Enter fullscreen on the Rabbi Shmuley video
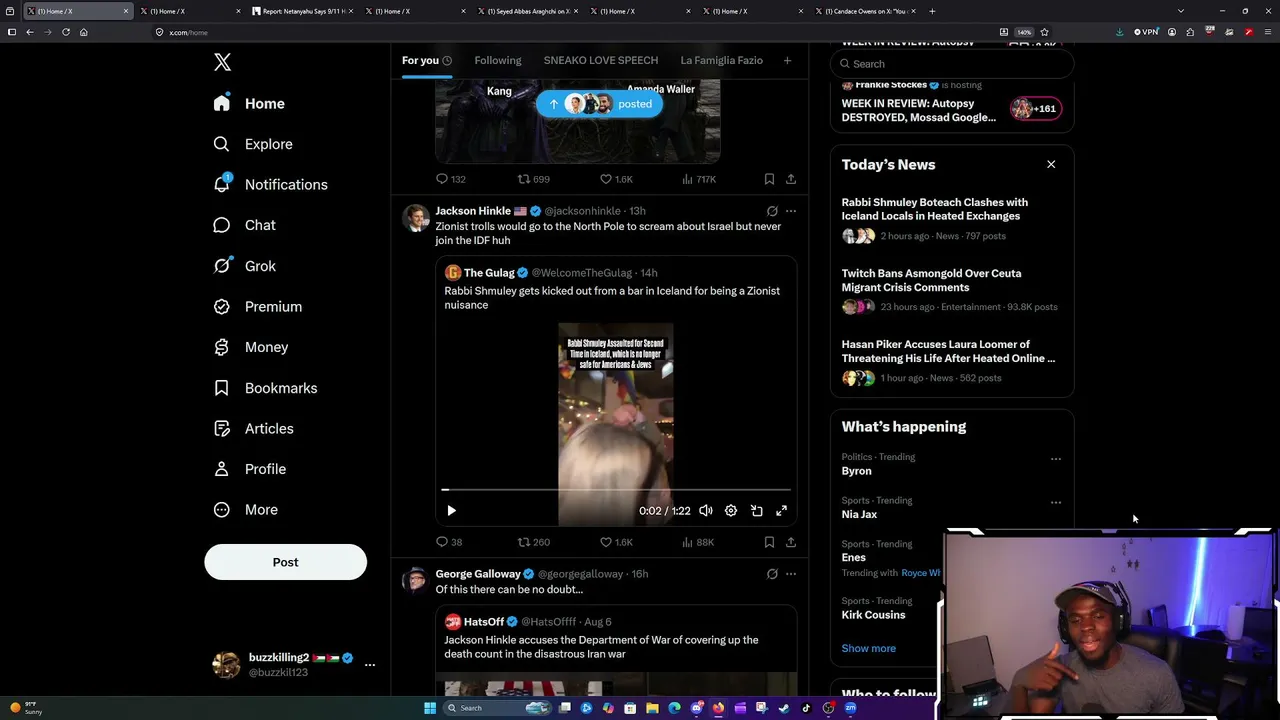 pyautogui.click(x=782, y=511)
